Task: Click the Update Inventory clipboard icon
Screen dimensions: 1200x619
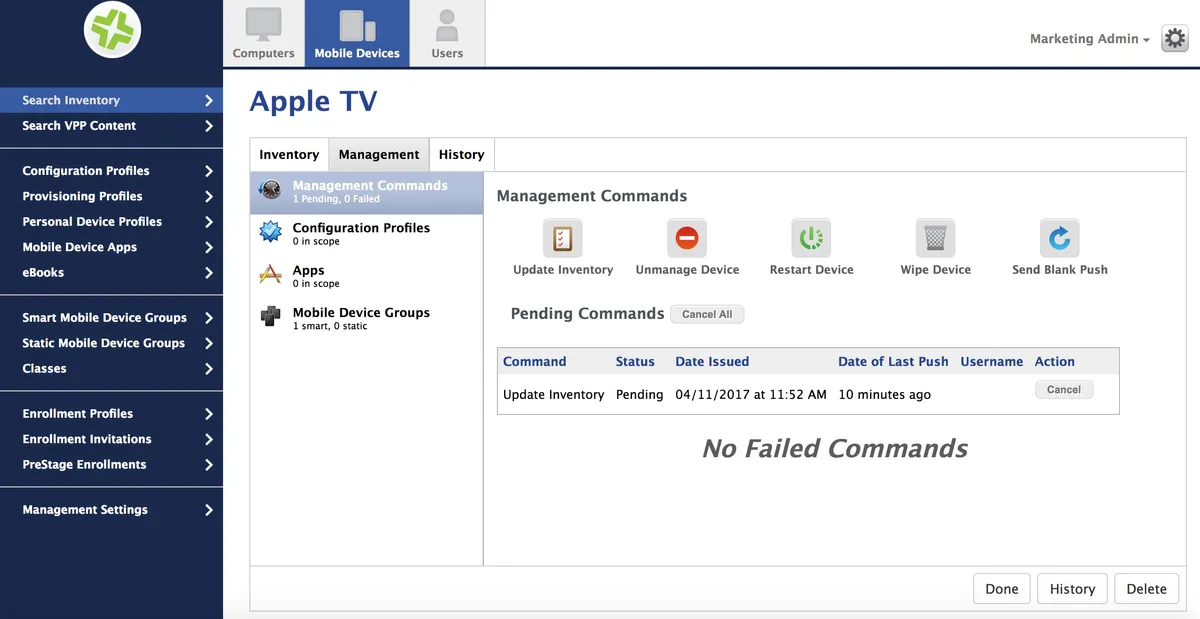Action: 563,239
